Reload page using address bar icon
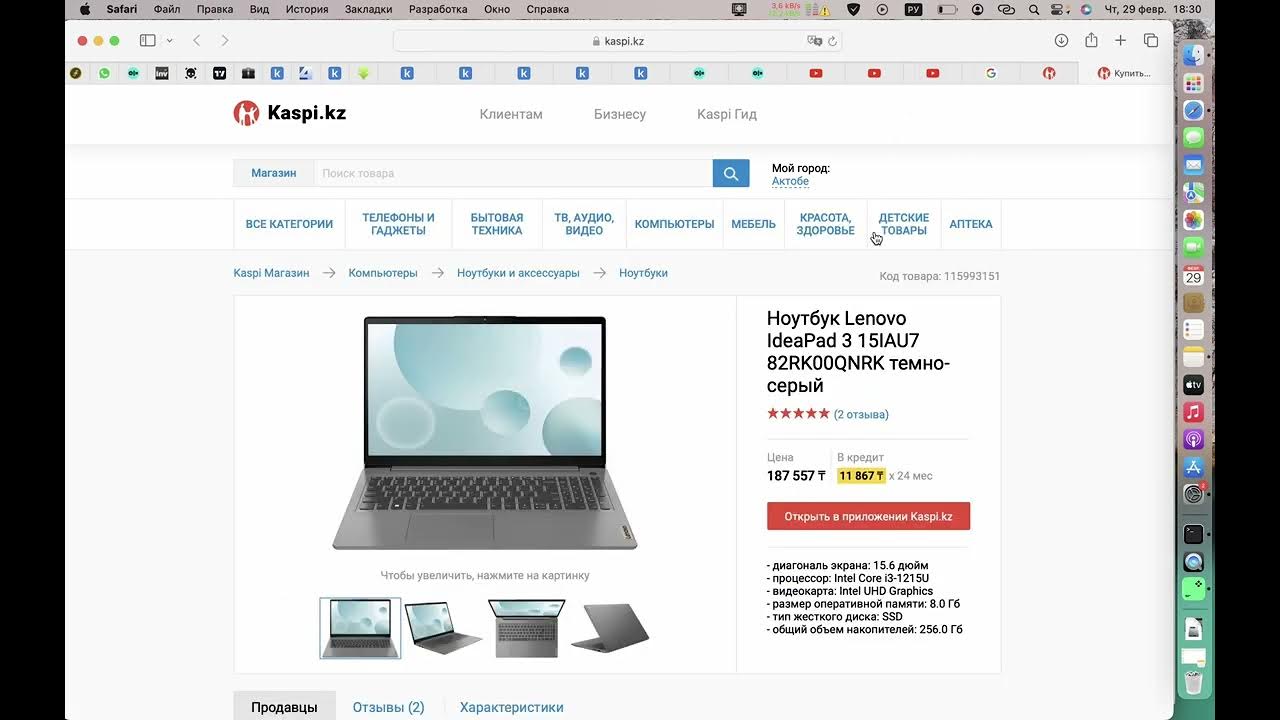This screenshot has height=720, width=1280. tap(832, 41)
